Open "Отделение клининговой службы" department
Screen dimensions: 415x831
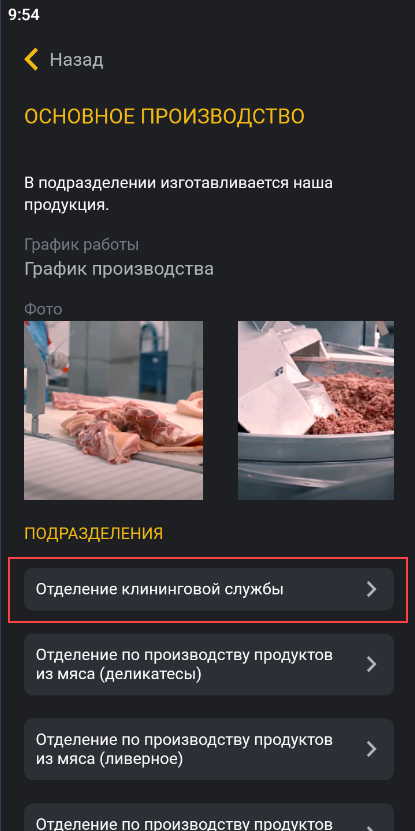209,589
